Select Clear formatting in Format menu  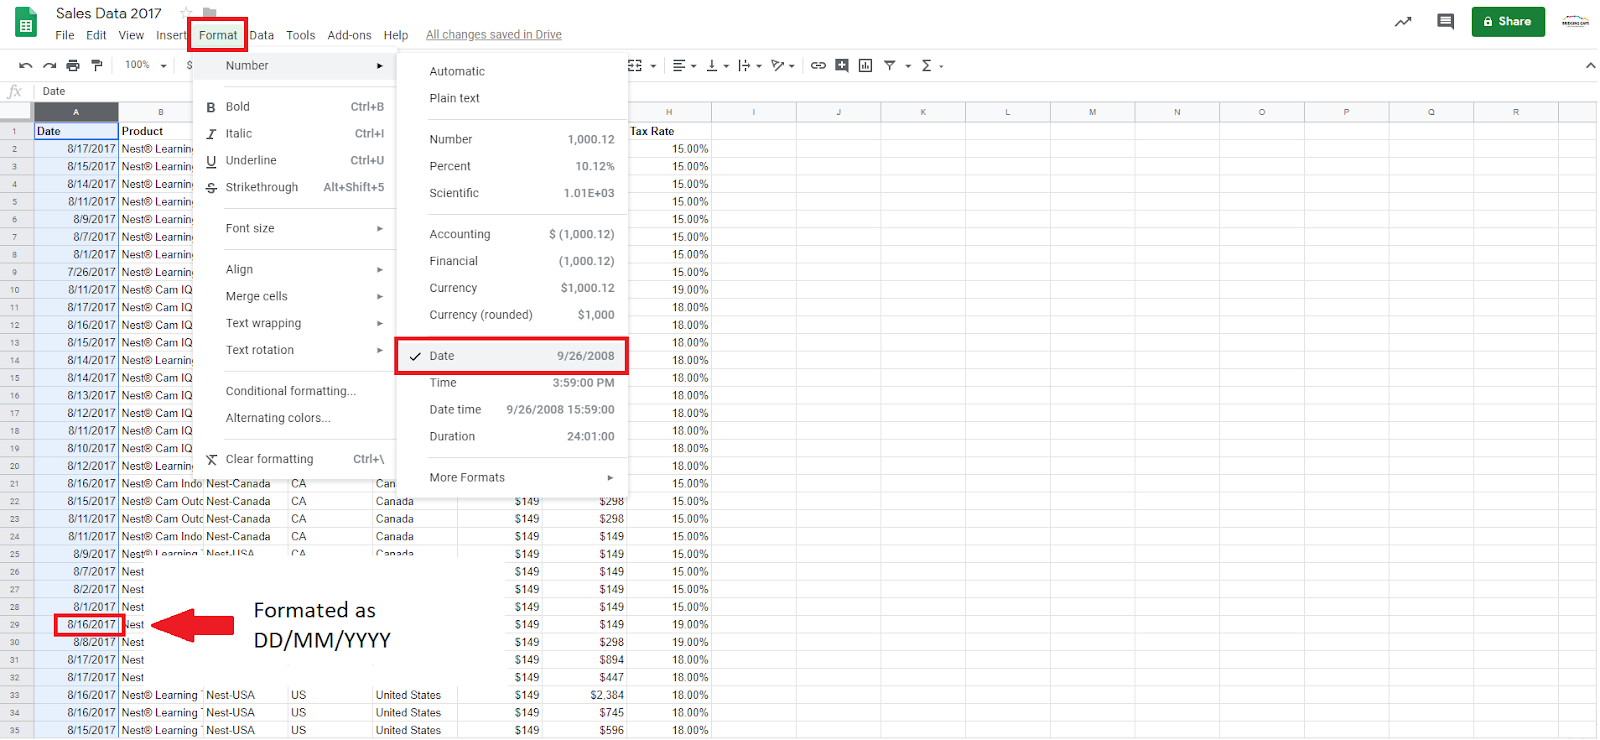pos(295,460)
